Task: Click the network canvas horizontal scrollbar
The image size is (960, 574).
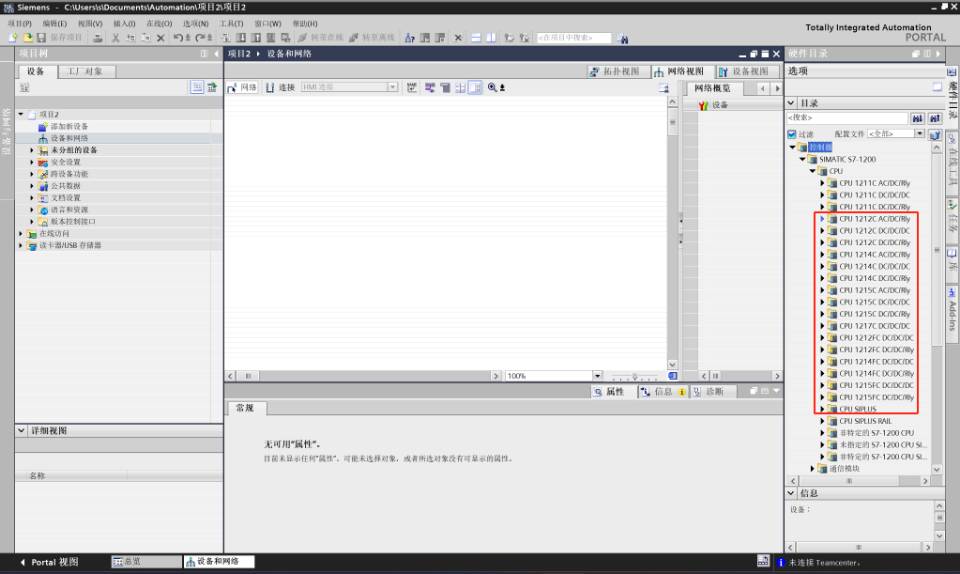Action: 364,376
